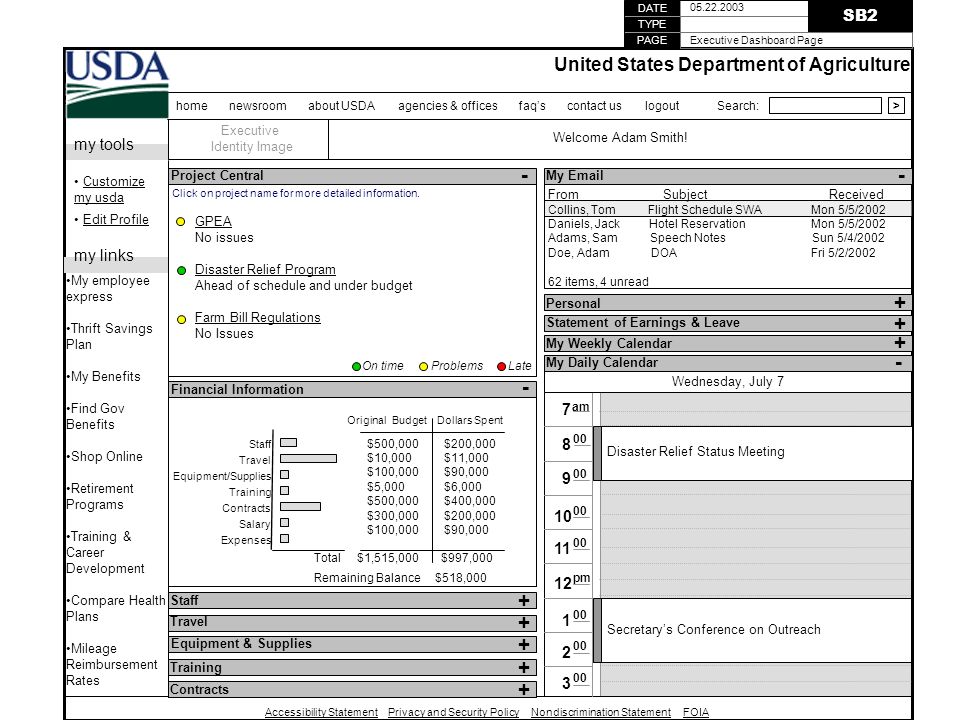Click the USDA logo

tap(116, 84)
